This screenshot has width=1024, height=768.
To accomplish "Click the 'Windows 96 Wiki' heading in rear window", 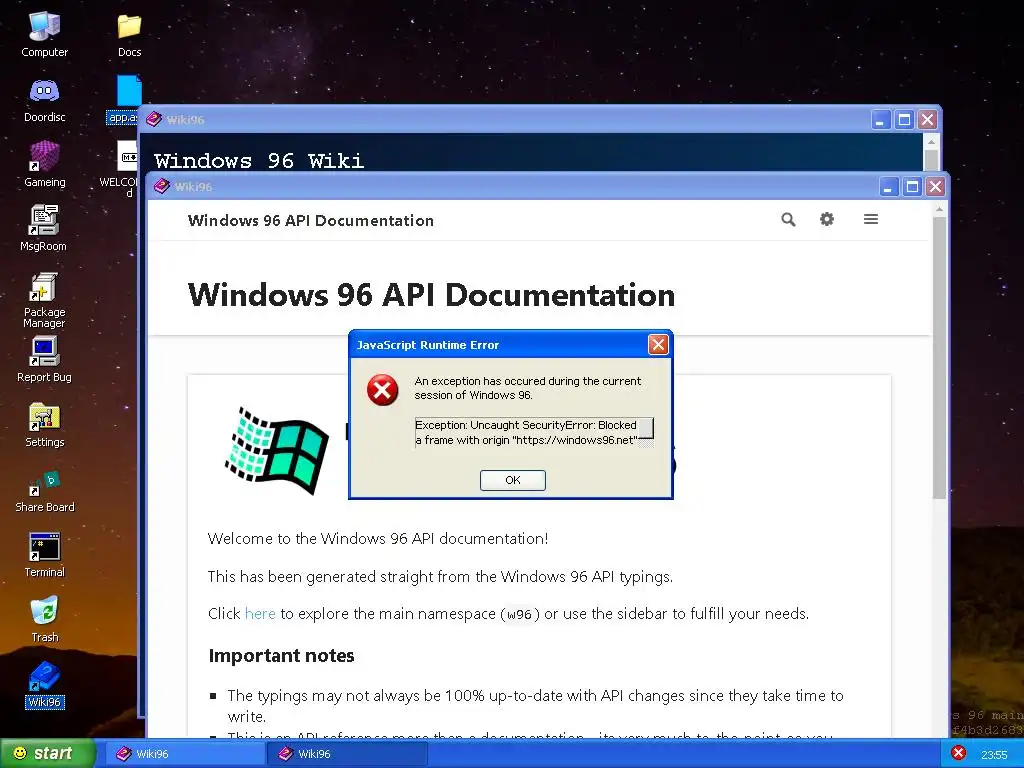I will 259,161.
